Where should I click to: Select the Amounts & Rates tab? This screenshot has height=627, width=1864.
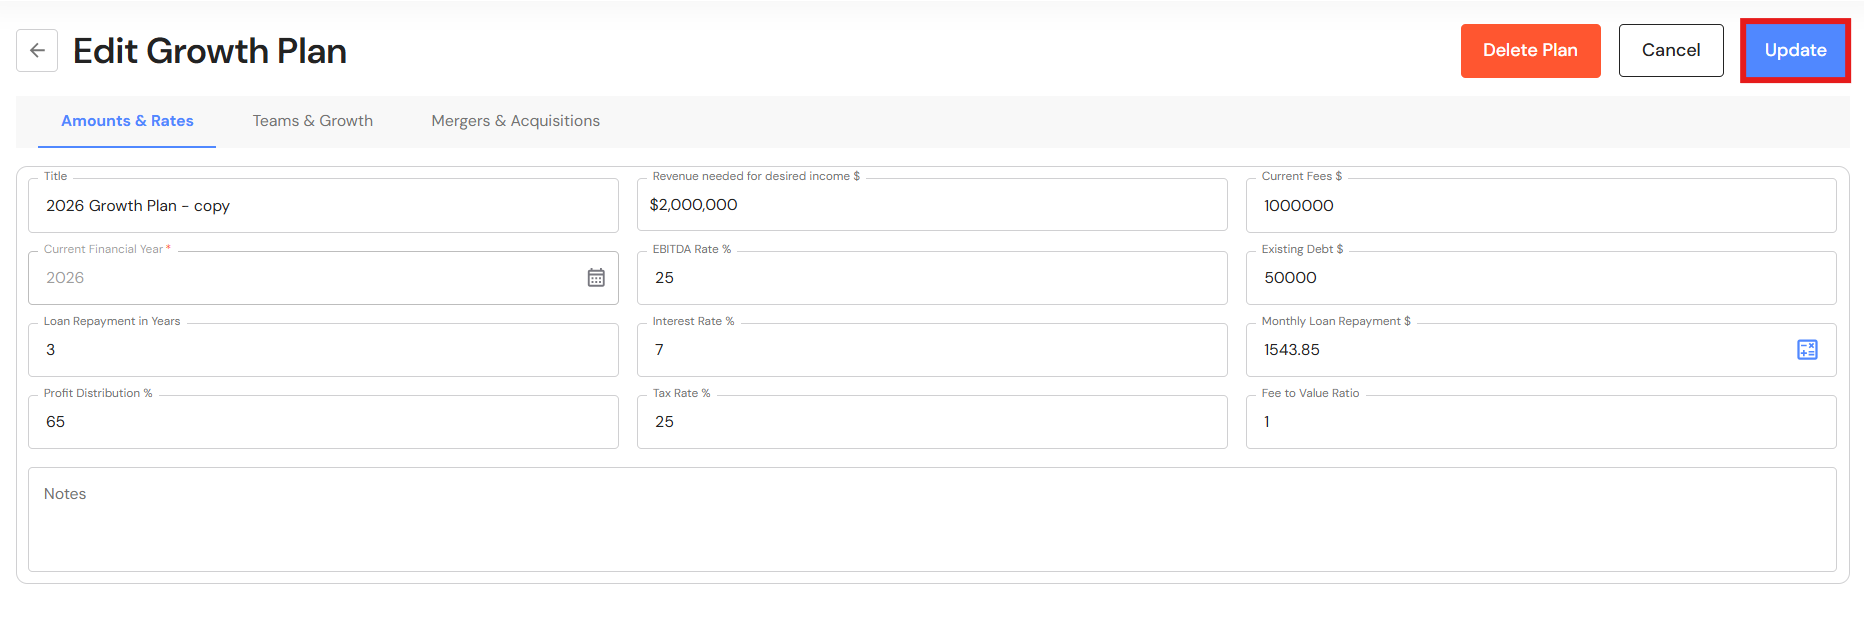(127, 121)
